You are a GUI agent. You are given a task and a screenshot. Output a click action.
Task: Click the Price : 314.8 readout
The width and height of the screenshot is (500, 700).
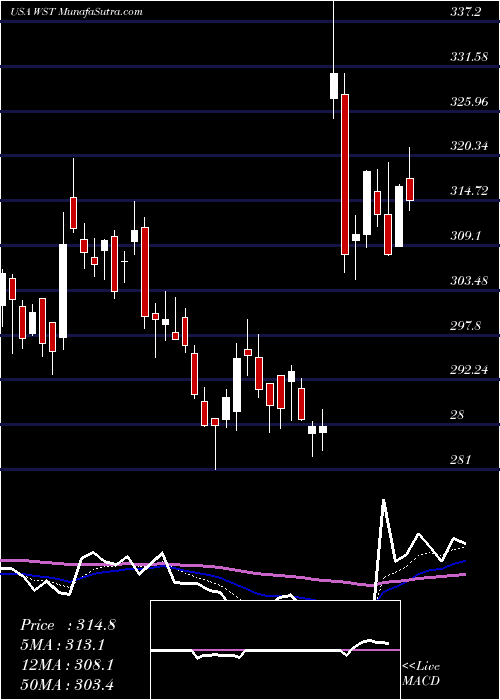68,625
